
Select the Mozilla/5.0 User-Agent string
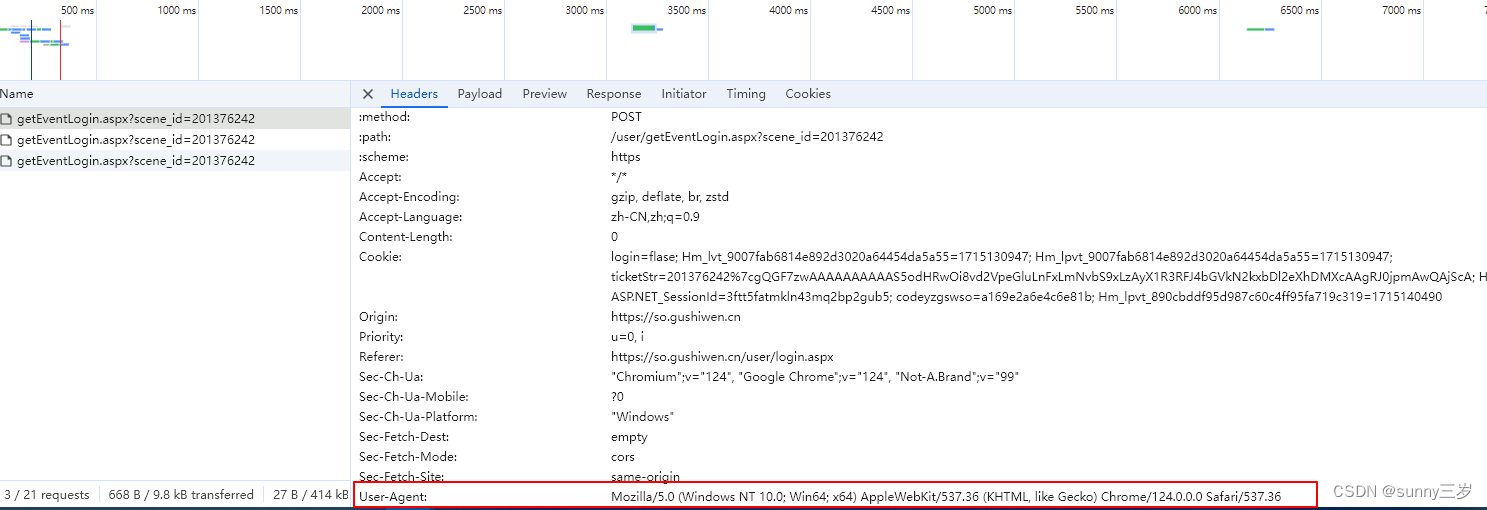coord(946,496)
